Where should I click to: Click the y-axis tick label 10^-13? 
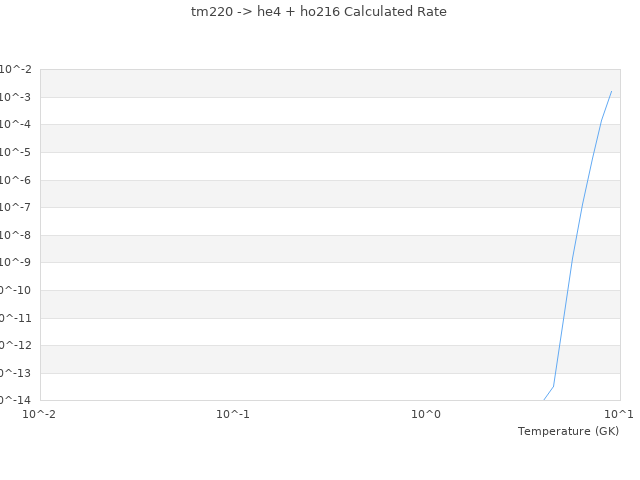click(14, 373)
